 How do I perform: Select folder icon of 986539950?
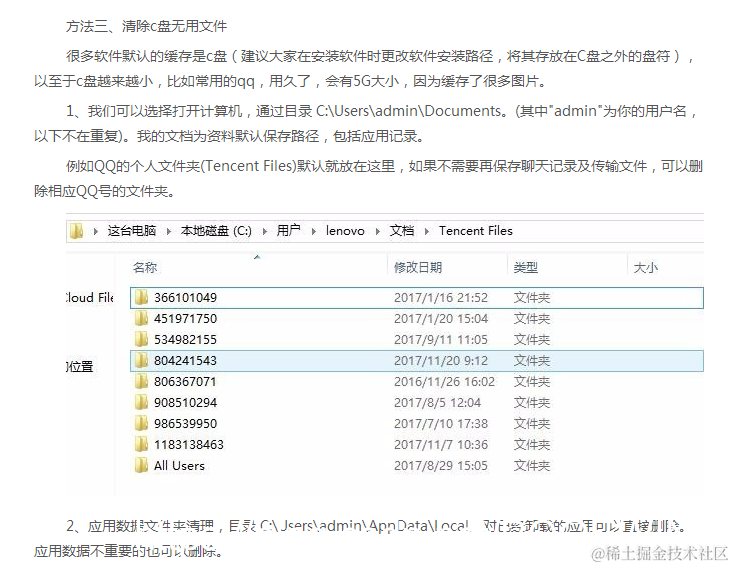point(141,424)
